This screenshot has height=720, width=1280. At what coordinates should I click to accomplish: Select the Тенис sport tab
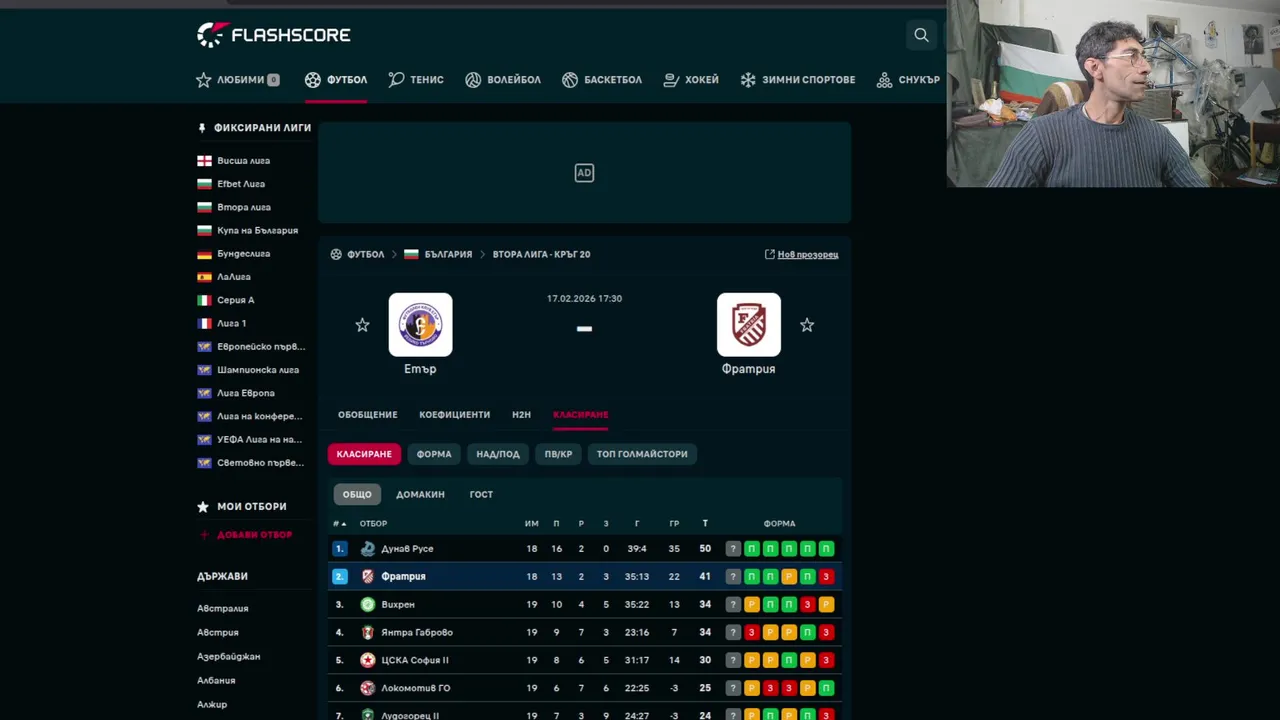[x=416, y=80]
